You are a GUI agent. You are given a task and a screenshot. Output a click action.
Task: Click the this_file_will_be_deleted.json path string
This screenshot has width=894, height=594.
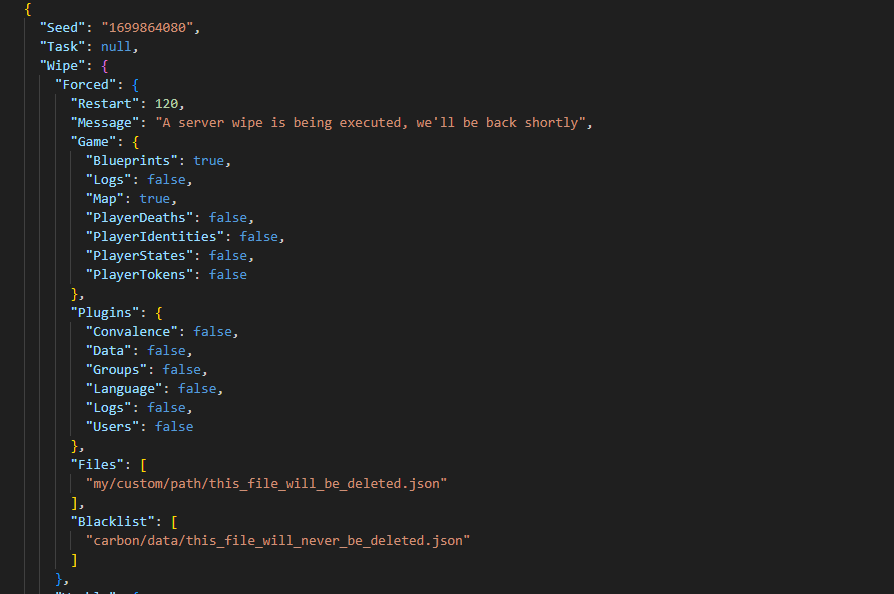pos(266,484)
